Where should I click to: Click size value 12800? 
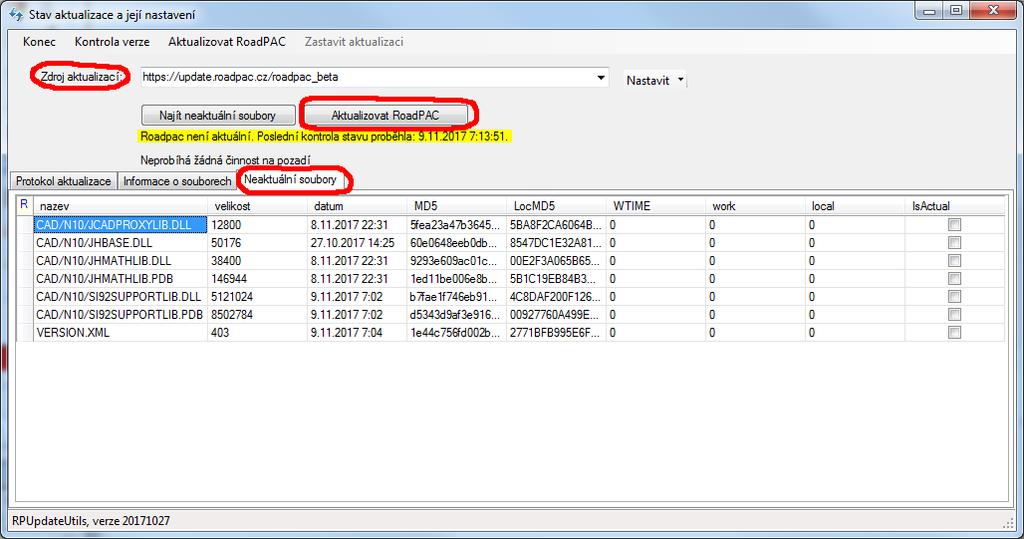click(257, 225)
